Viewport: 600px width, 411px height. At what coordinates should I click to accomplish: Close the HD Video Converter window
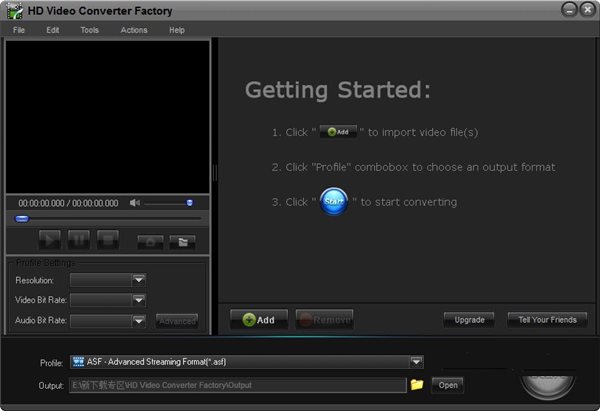tap(587, 10)
